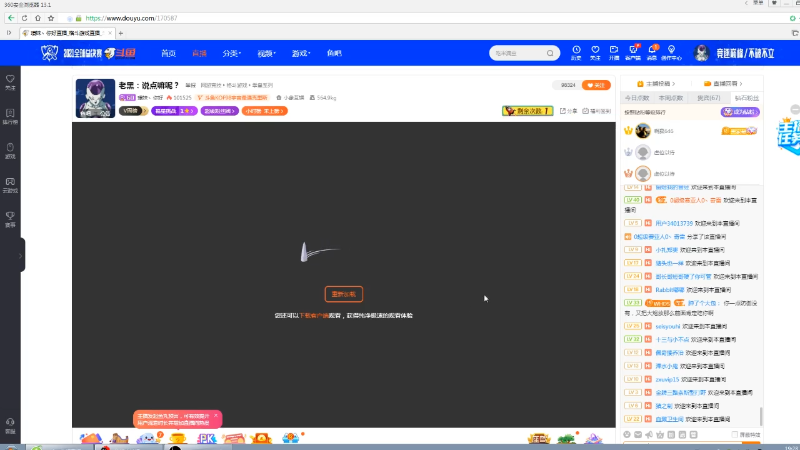Open left sidebar customer service headset icon

click(x=10, y=426)
